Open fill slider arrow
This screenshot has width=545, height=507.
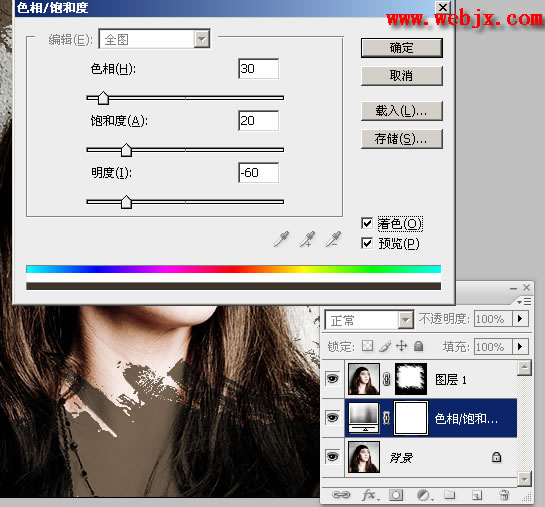point(520,346)
